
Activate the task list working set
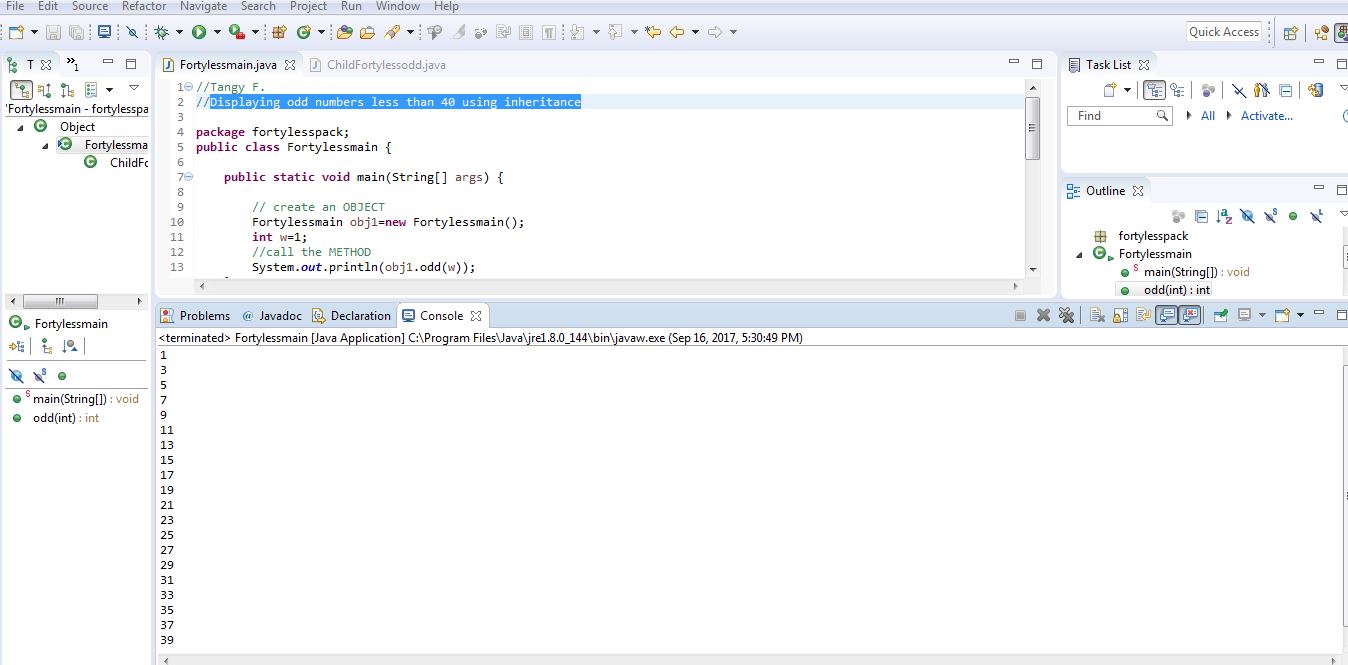pyautogui.click(x=1266, y=115)
